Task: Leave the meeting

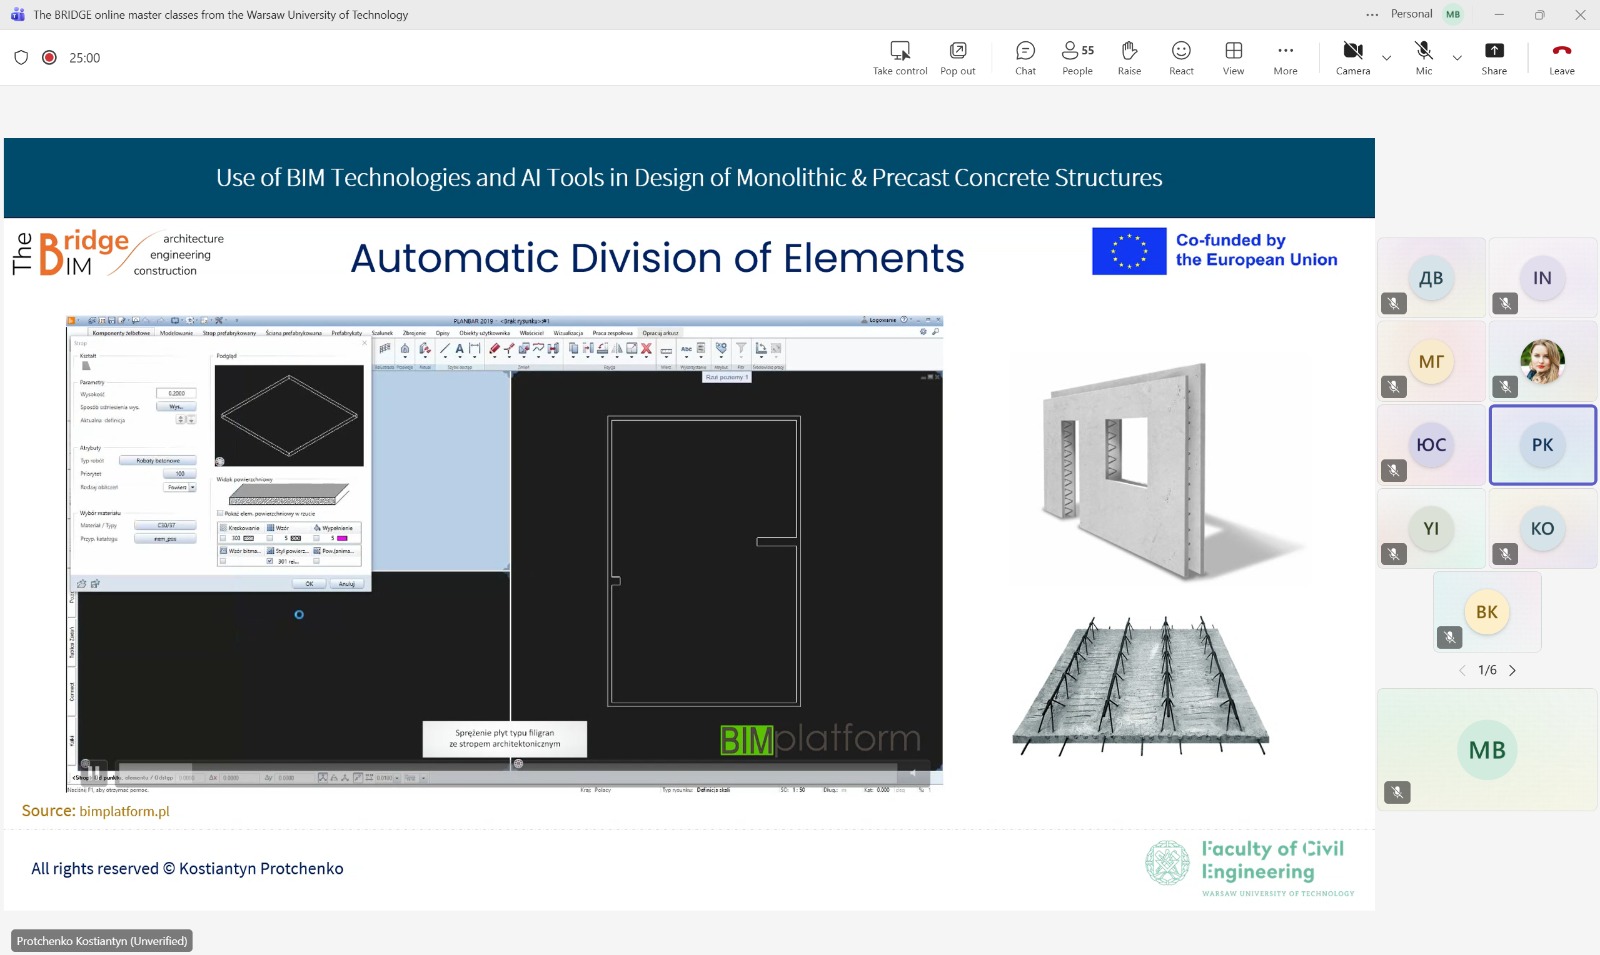Action: 1561,58
